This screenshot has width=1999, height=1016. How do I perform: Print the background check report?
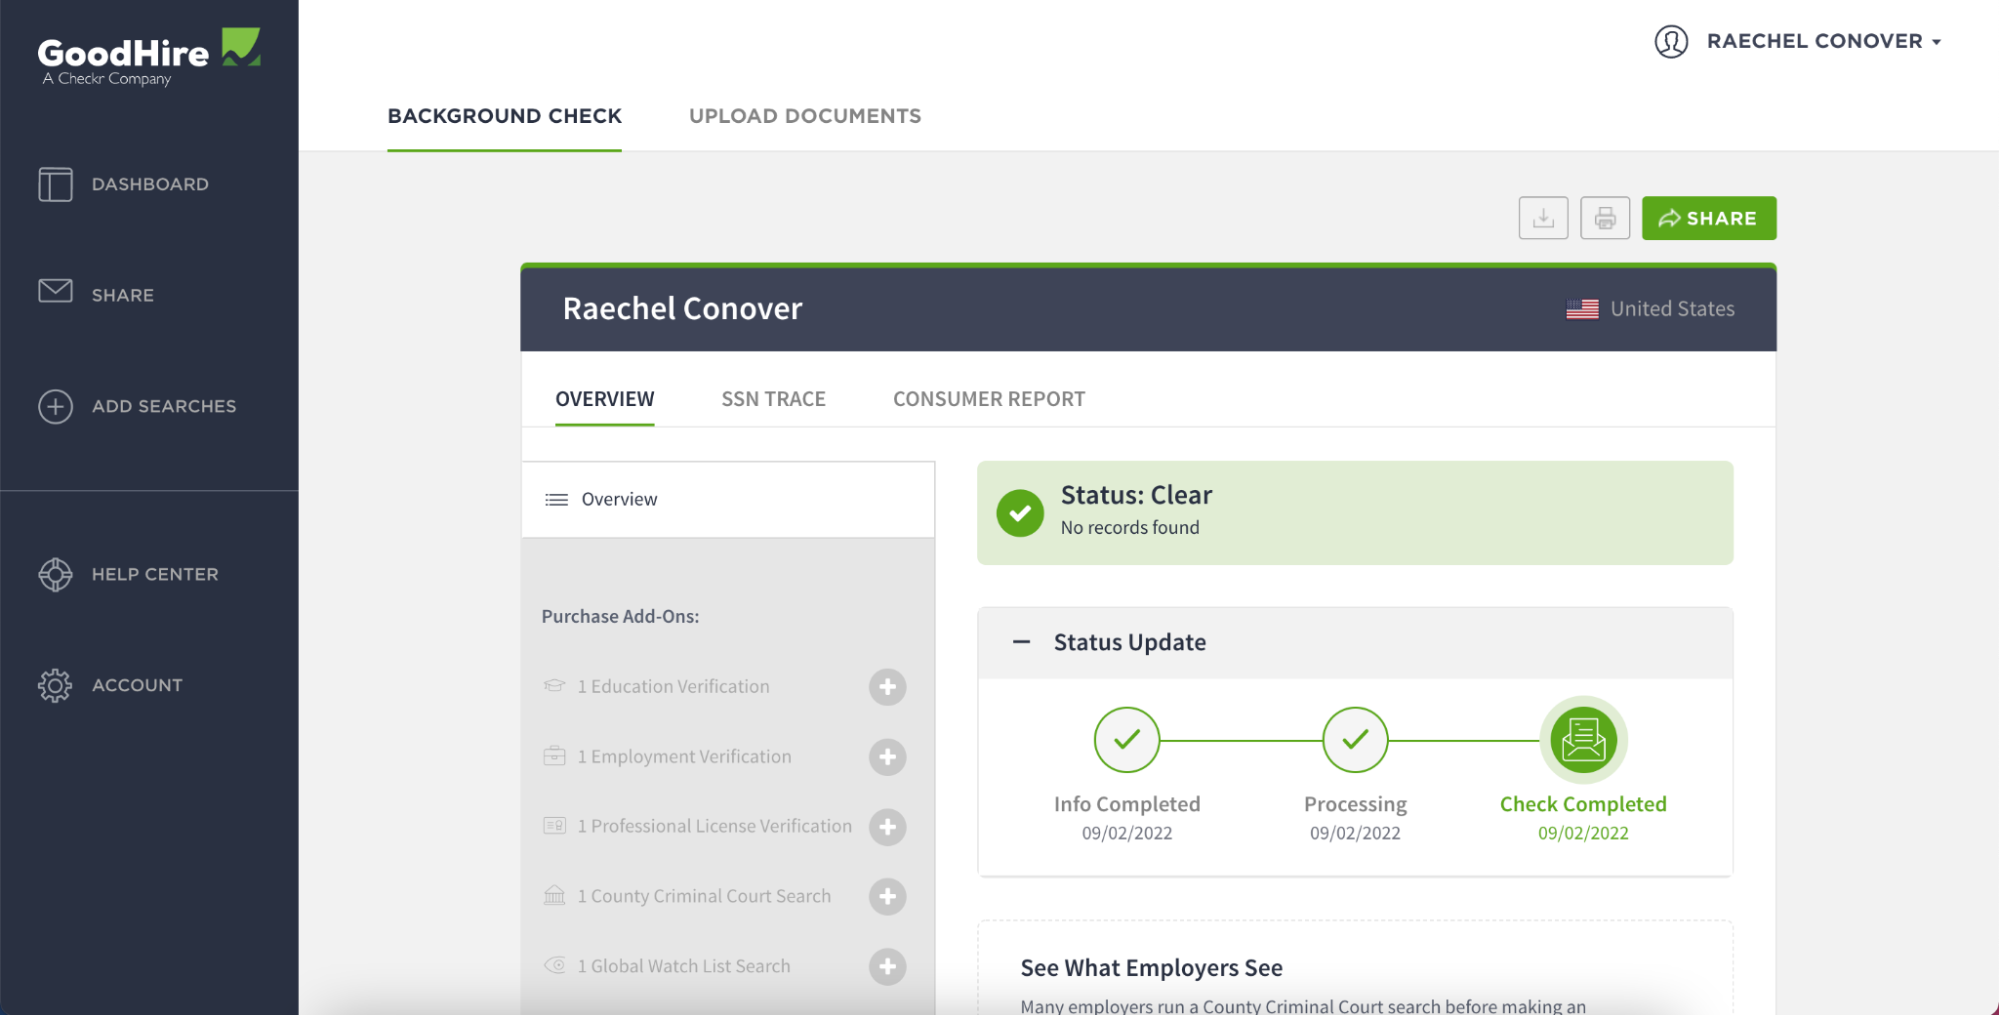pyautogui.click(x=1604, y=217)
